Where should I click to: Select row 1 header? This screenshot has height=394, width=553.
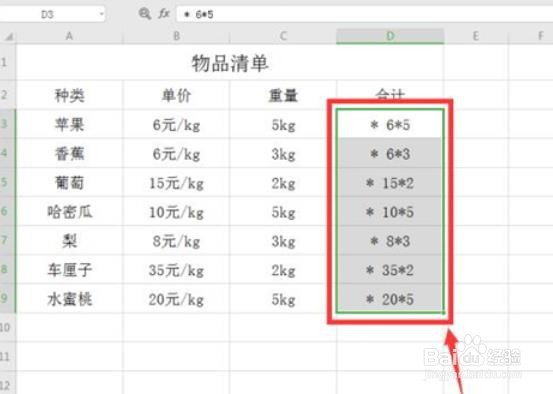(x=7, y=62)
